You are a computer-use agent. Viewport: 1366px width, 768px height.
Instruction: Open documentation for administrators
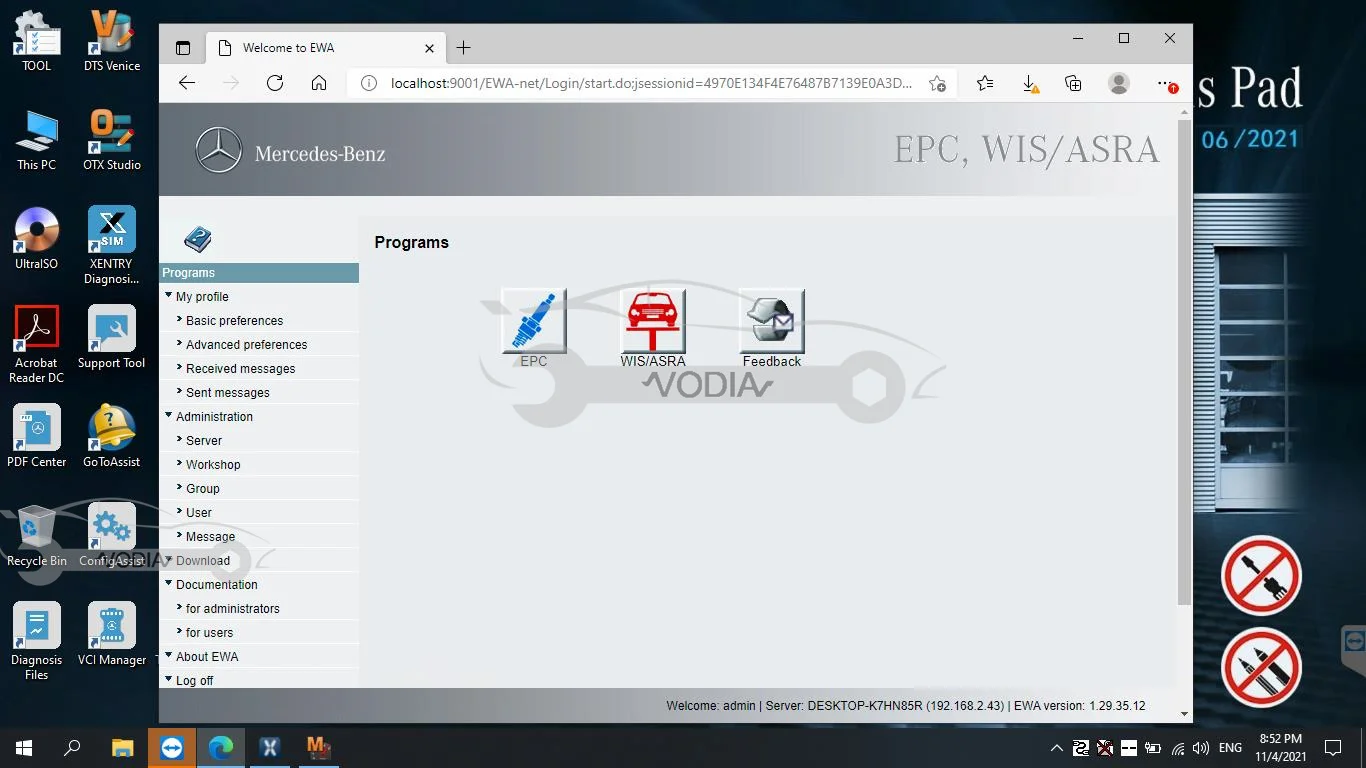click(x=232, y=609)
